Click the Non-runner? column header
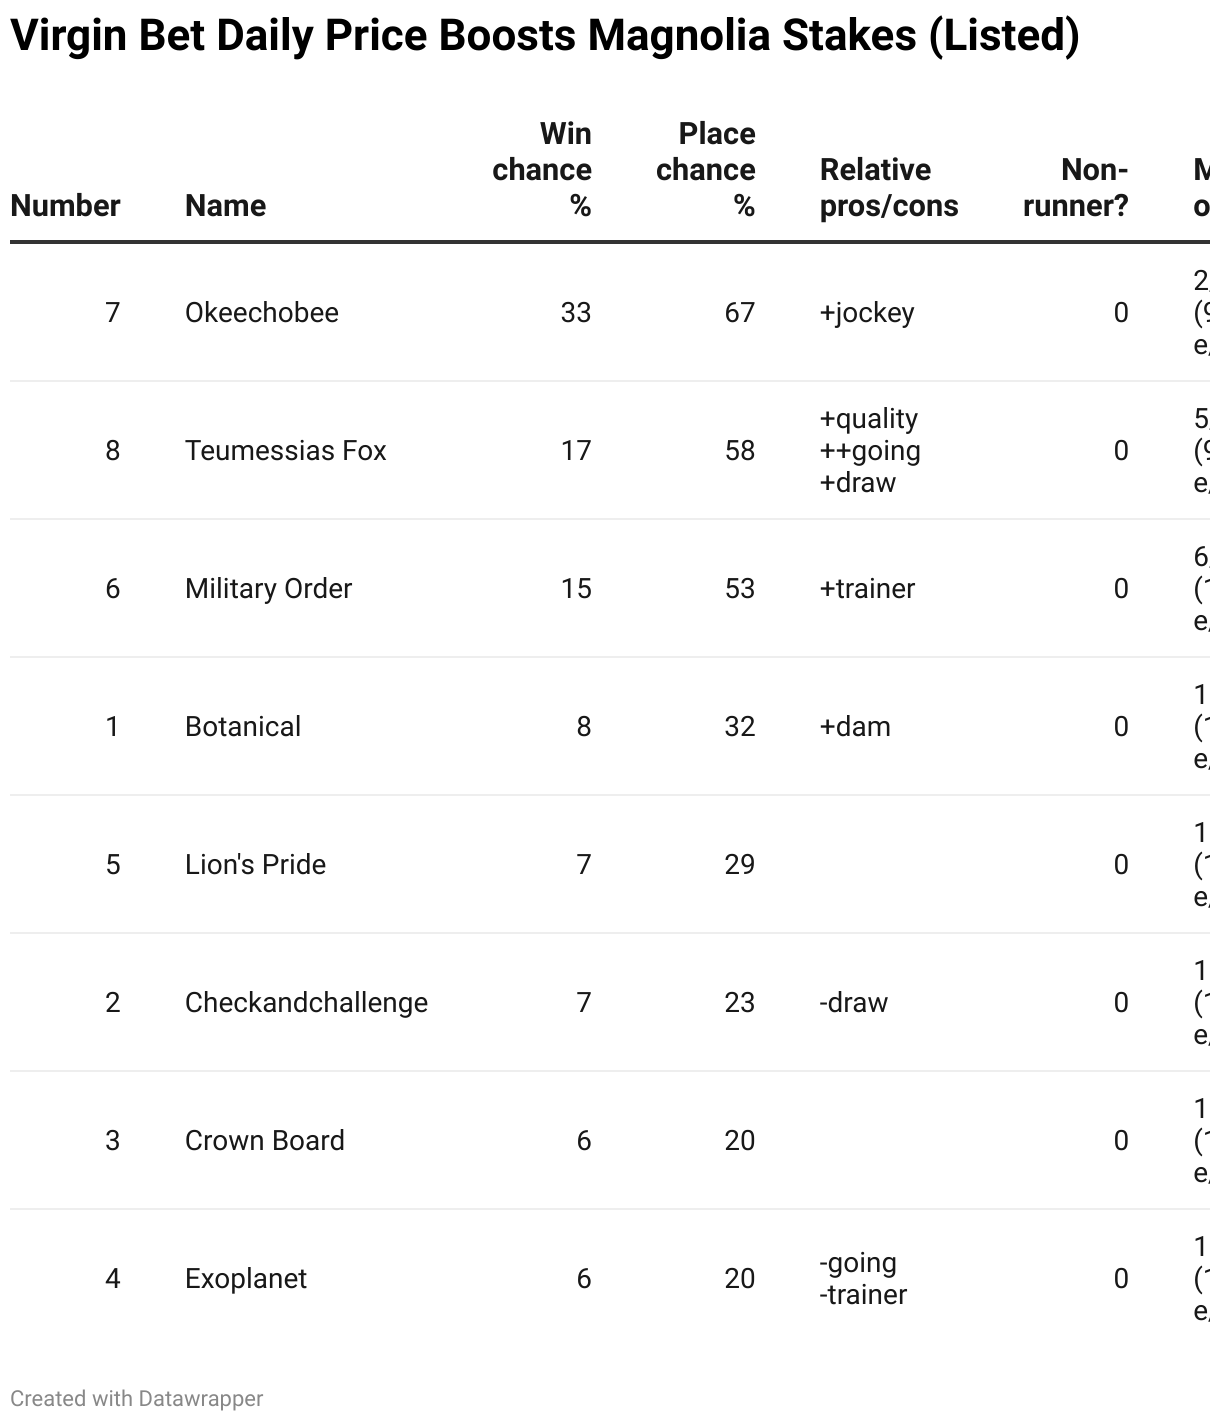The width and height of the screenshot is (1220, 1422). pos(1076,188)
